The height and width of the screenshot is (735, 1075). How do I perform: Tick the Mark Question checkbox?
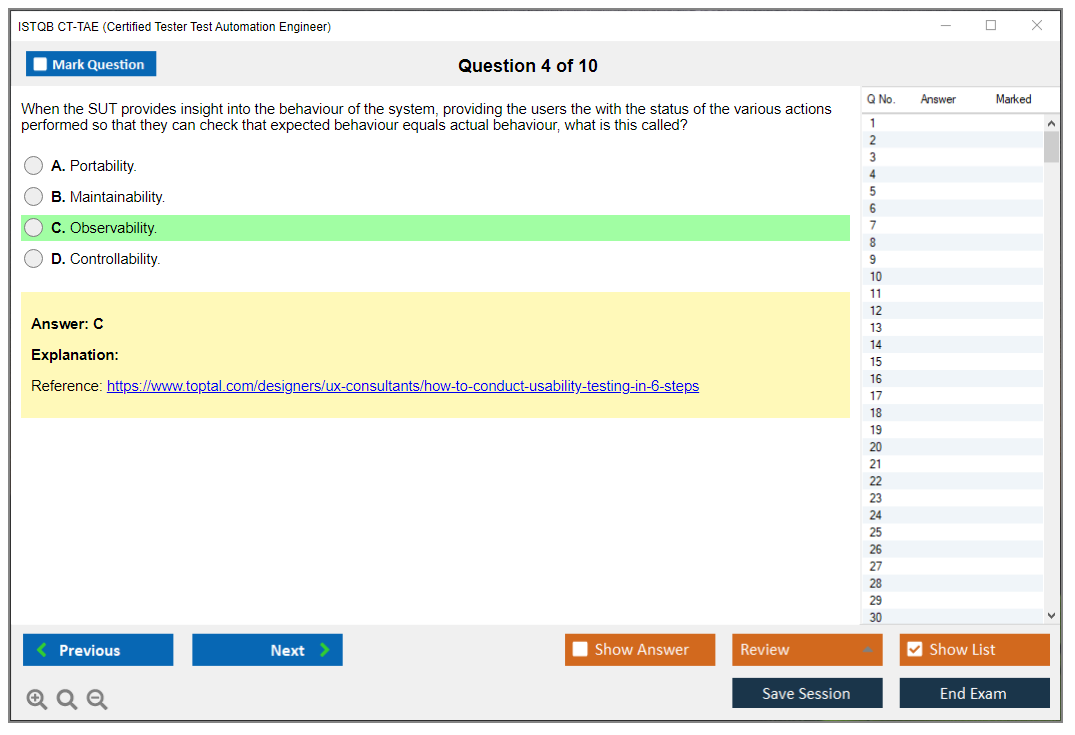click(41, 64)
